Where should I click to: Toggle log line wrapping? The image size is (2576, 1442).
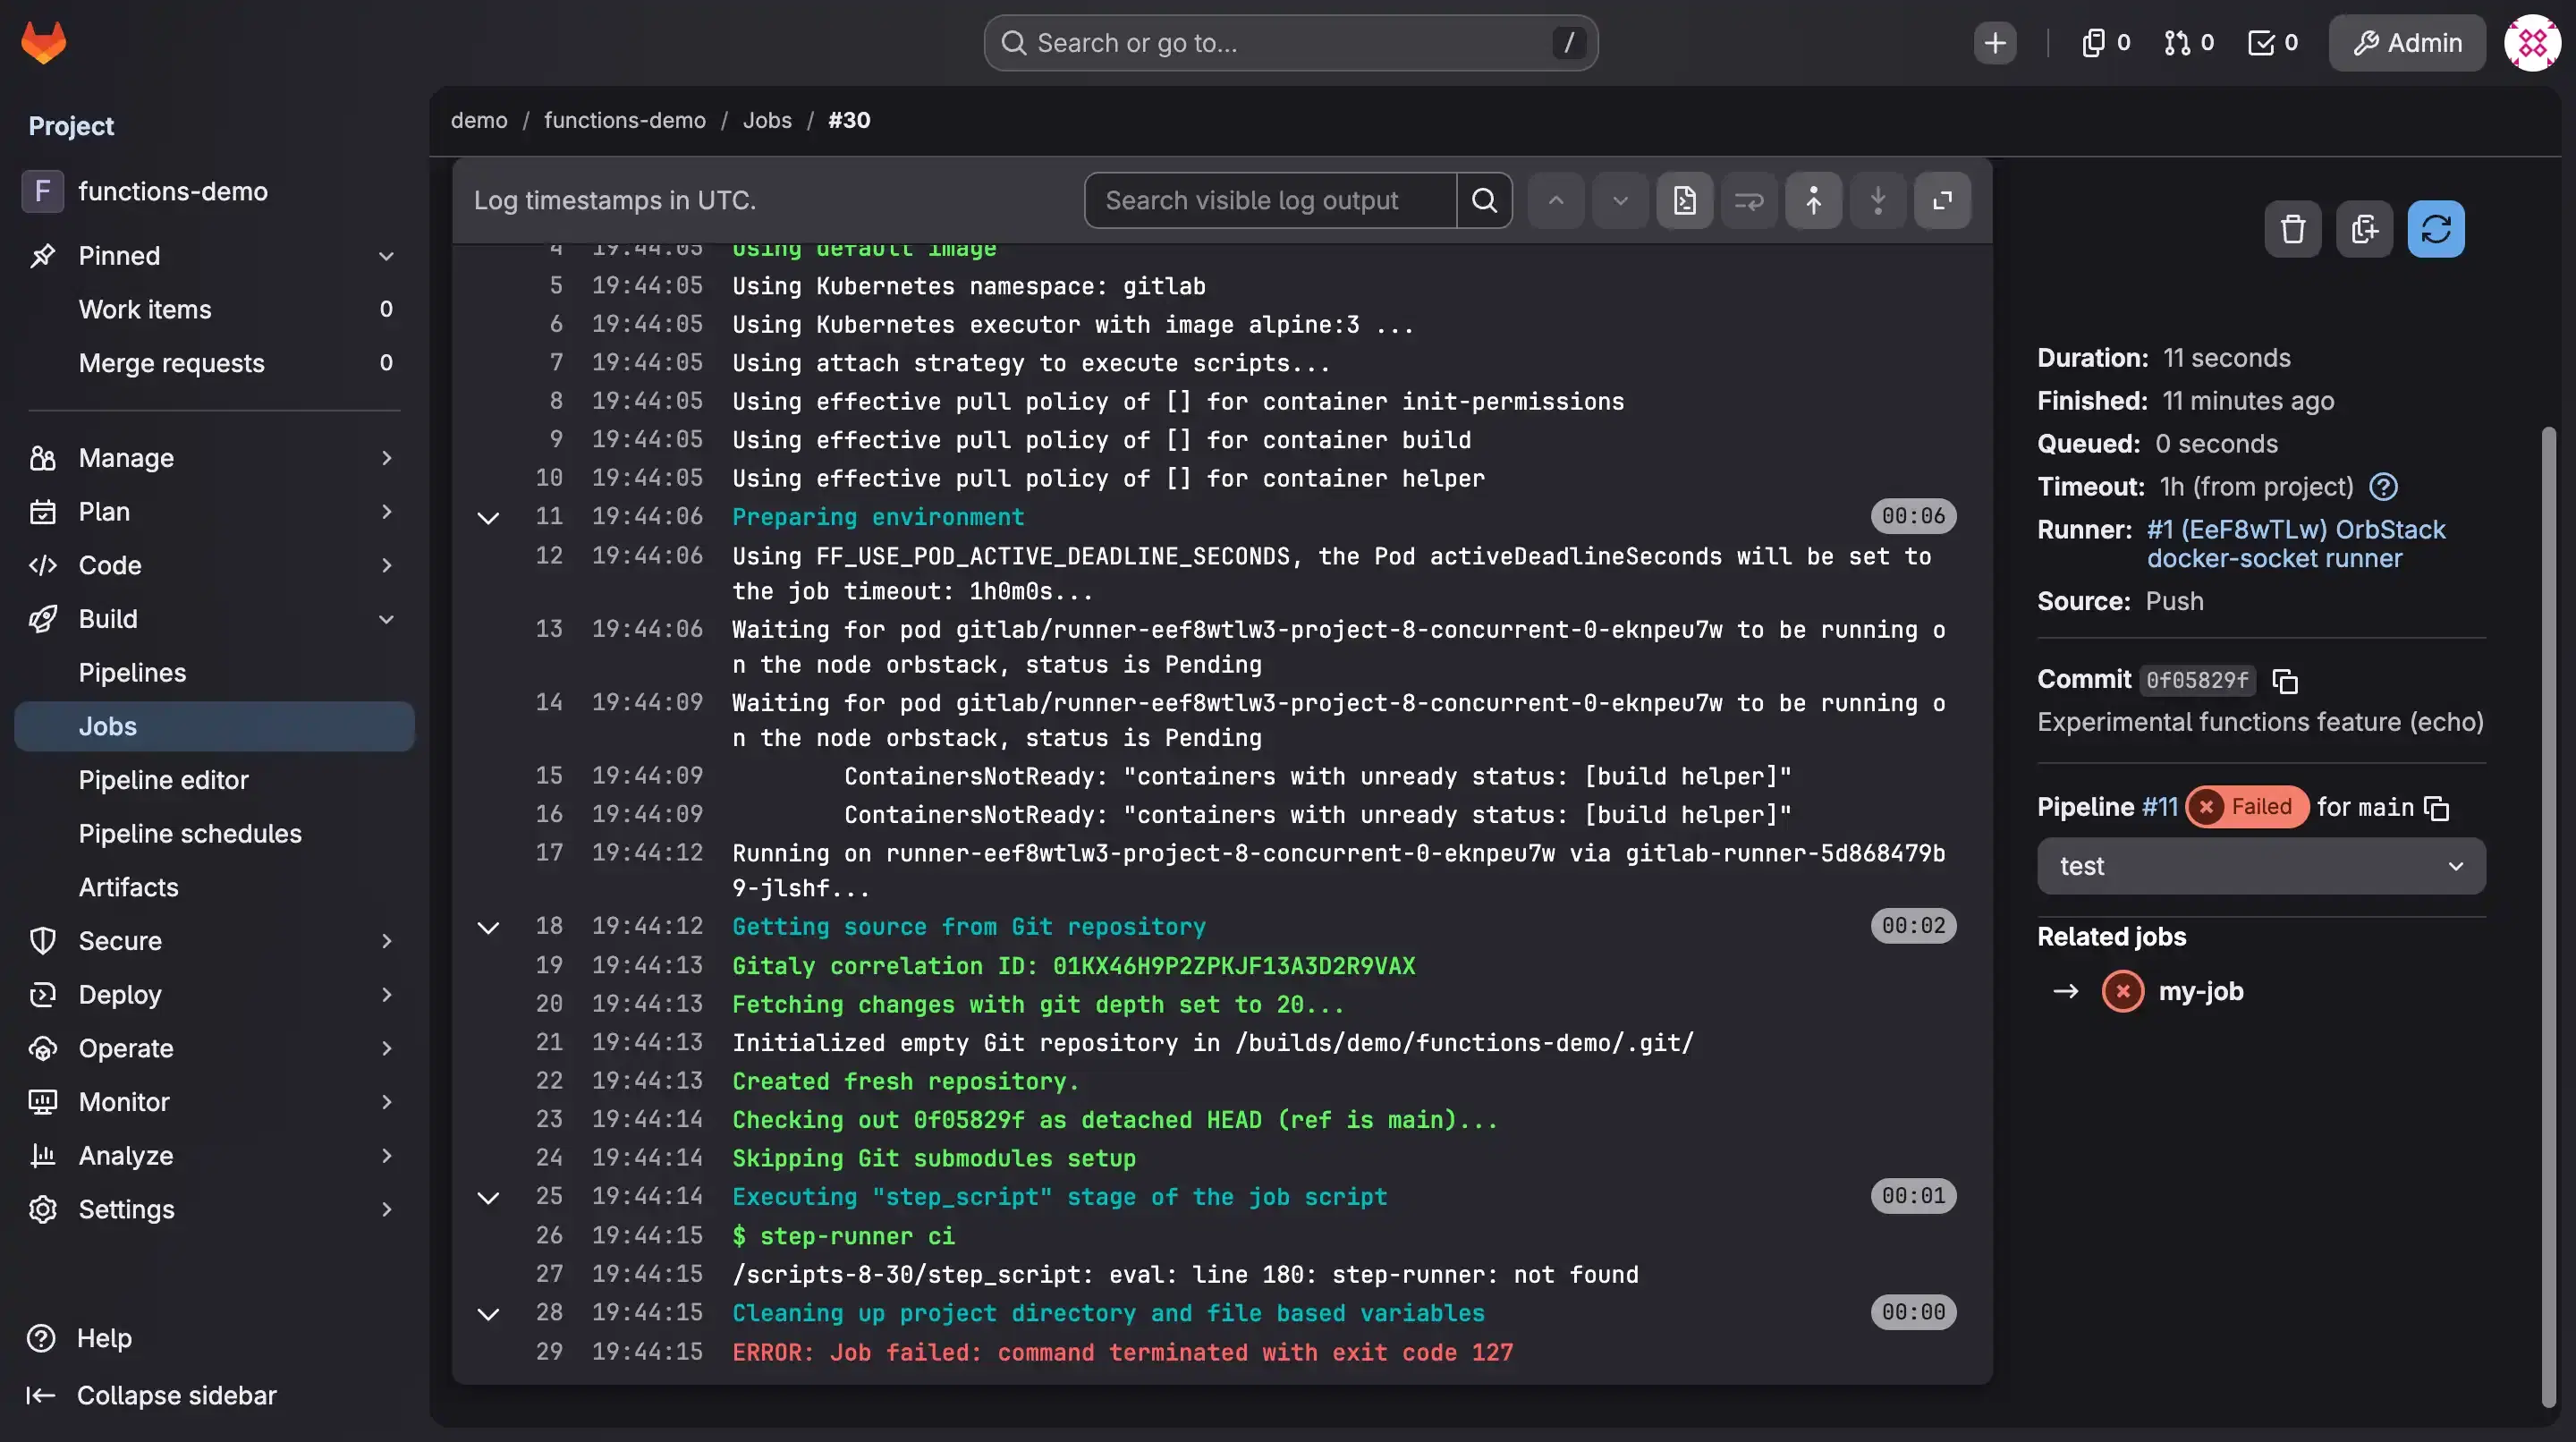coord(1749,200)
